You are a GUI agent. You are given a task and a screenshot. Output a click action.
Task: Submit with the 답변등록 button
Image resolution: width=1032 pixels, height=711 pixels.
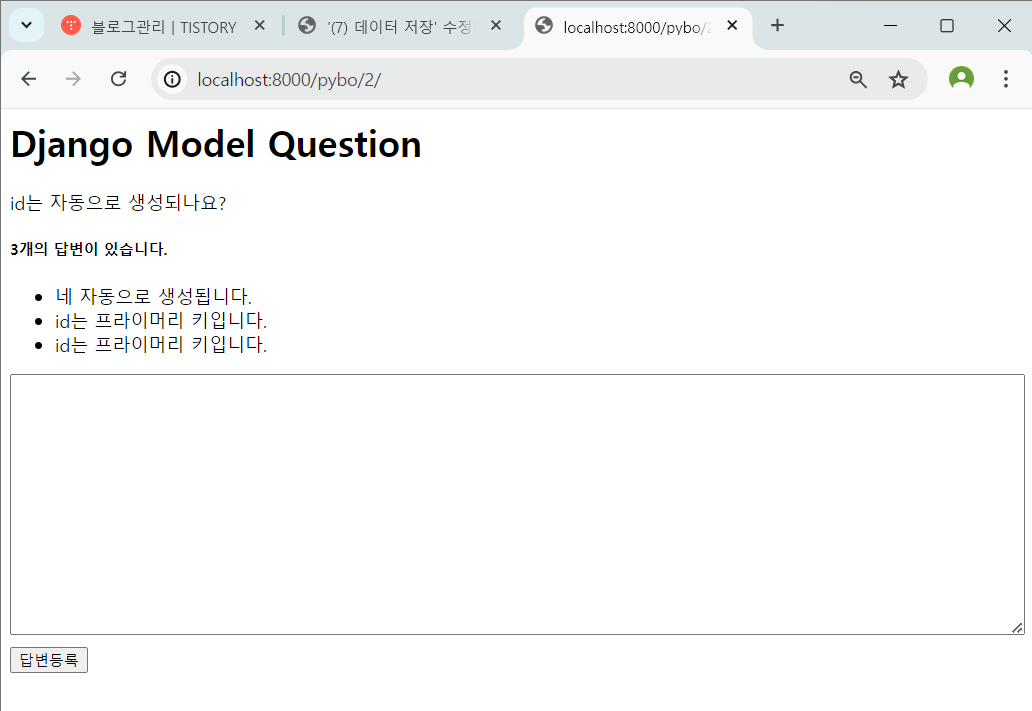49,660
